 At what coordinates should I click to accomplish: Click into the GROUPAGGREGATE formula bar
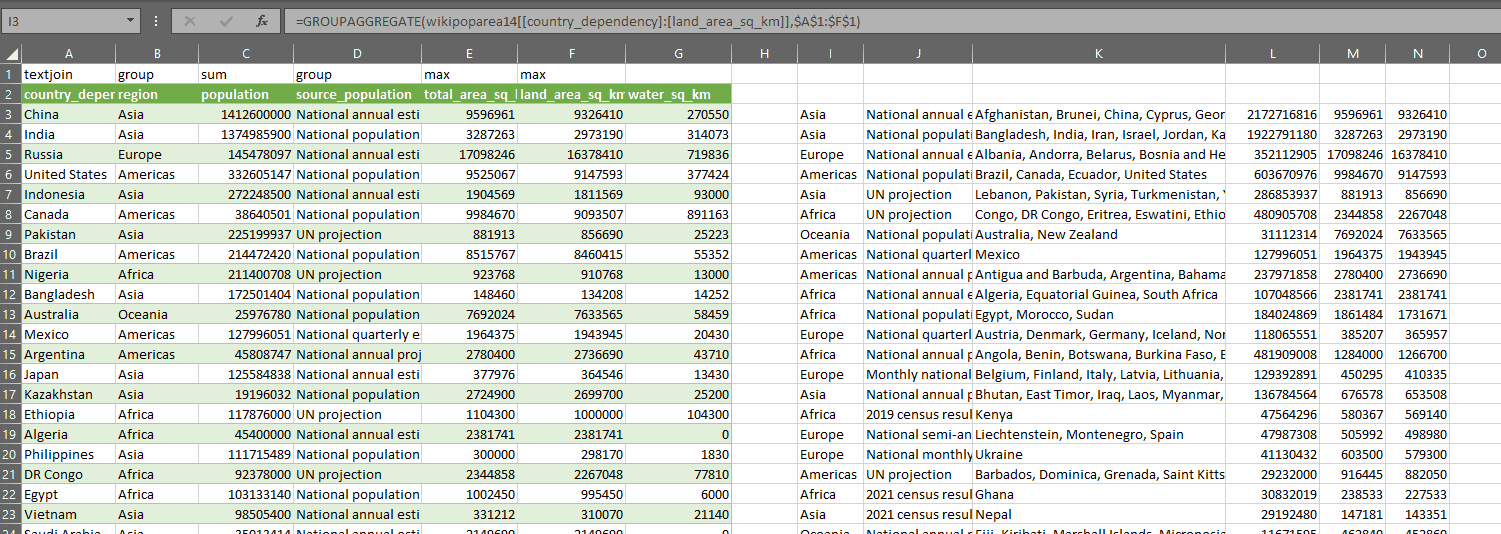pos(890,20)
